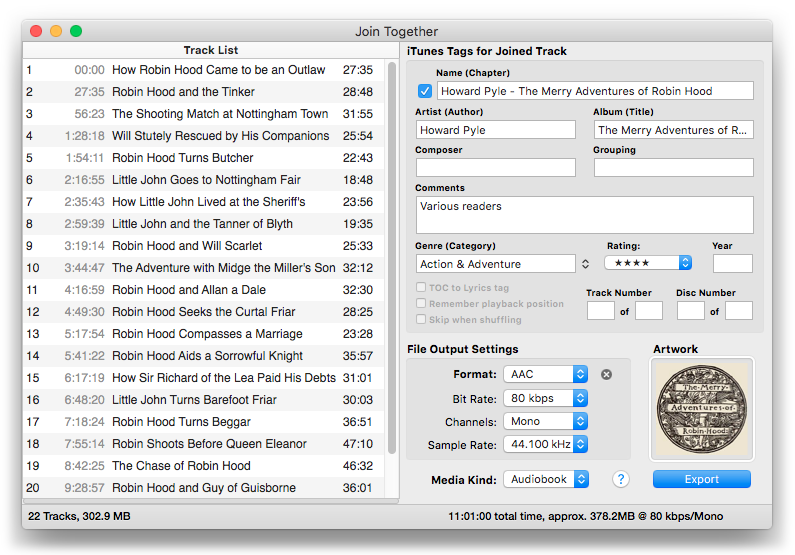
Task: Click the Genre (Category) field
Action: 495,264
